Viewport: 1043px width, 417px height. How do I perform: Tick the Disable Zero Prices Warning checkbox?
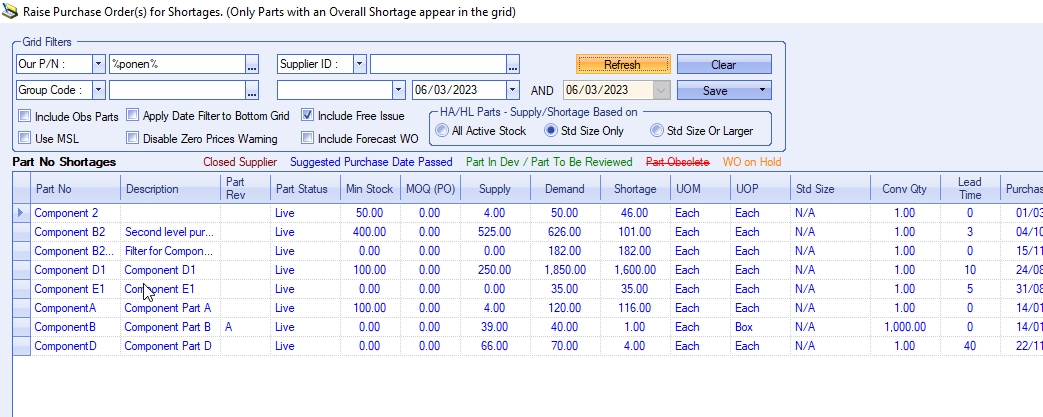click(133, 138)
